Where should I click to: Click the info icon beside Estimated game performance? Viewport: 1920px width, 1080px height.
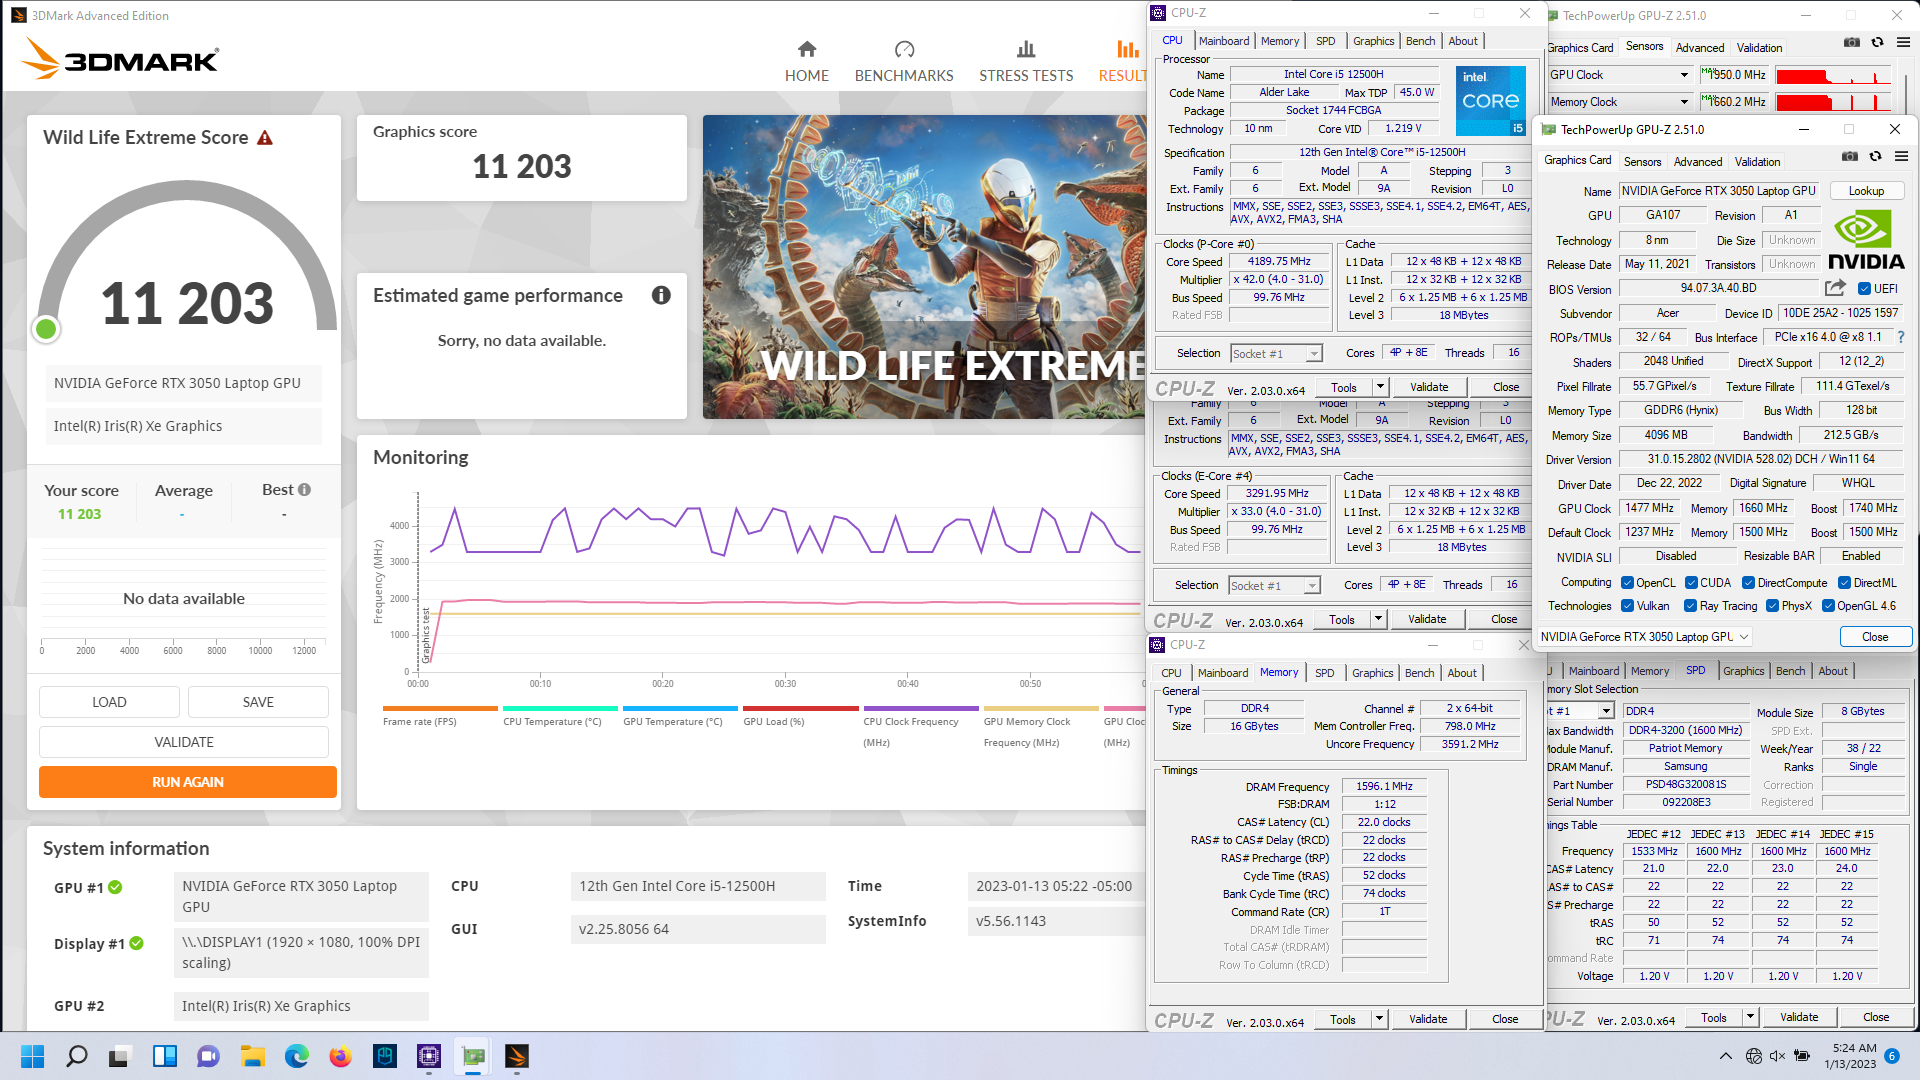coord(661,295)
